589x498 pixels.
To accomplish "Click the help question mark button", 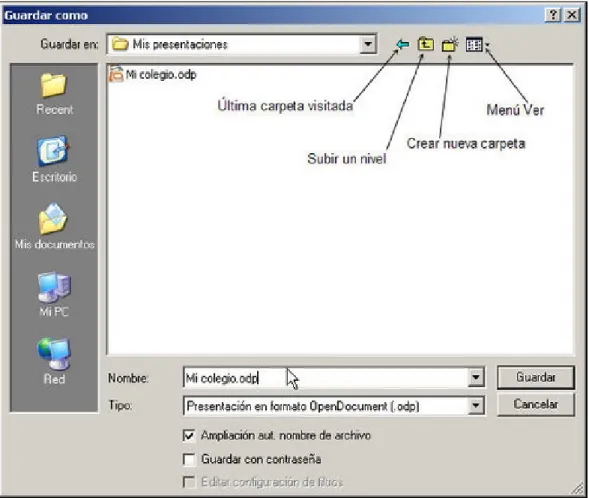I will [553, 15].
